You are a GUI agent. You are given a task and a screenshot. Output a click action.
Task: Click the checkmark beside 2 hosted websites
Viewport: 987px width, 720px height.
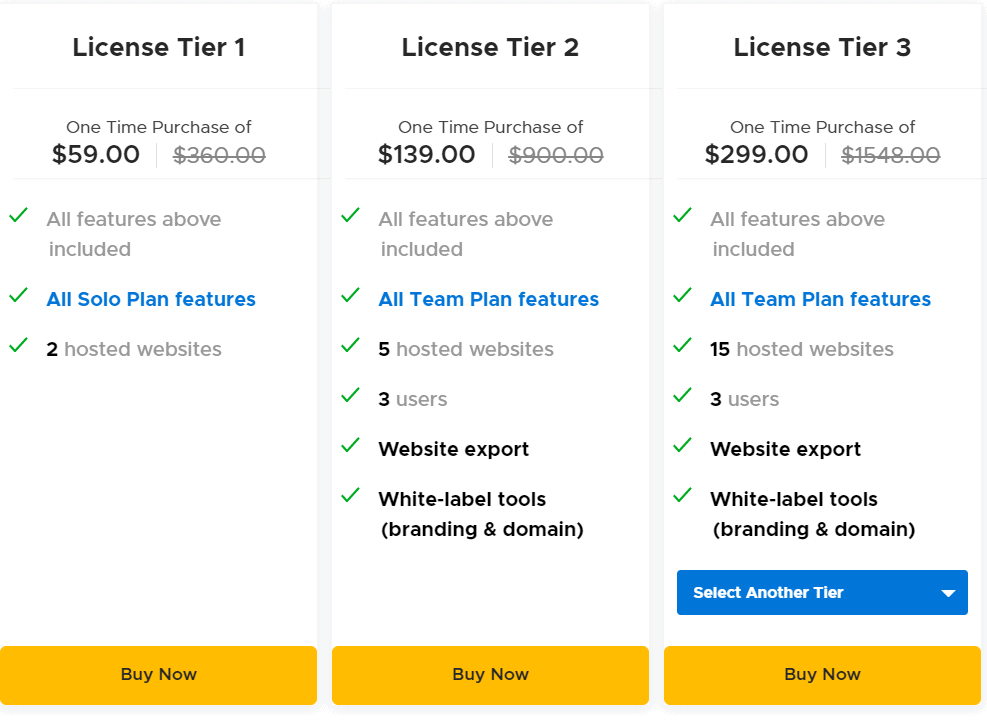point(18,345)
